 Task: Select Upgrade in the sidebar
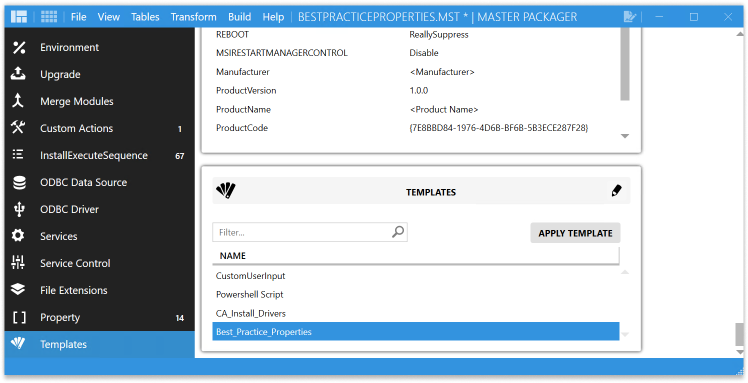100,74
